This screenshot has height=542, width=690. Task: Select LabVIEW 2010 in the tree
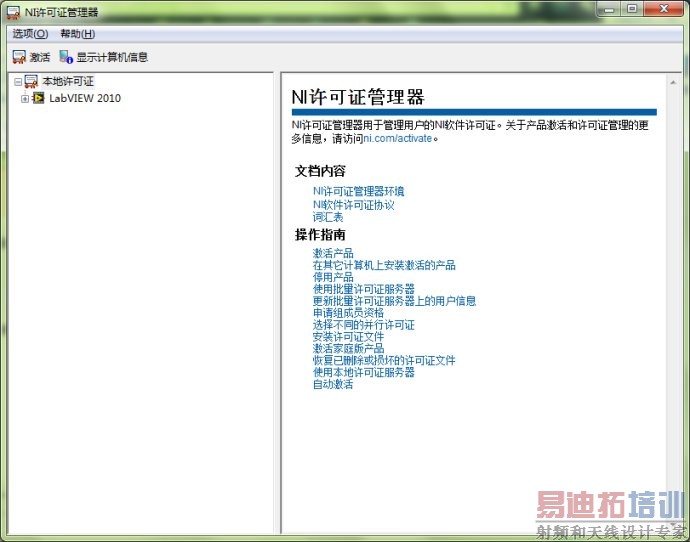click(x=85, y=98)
